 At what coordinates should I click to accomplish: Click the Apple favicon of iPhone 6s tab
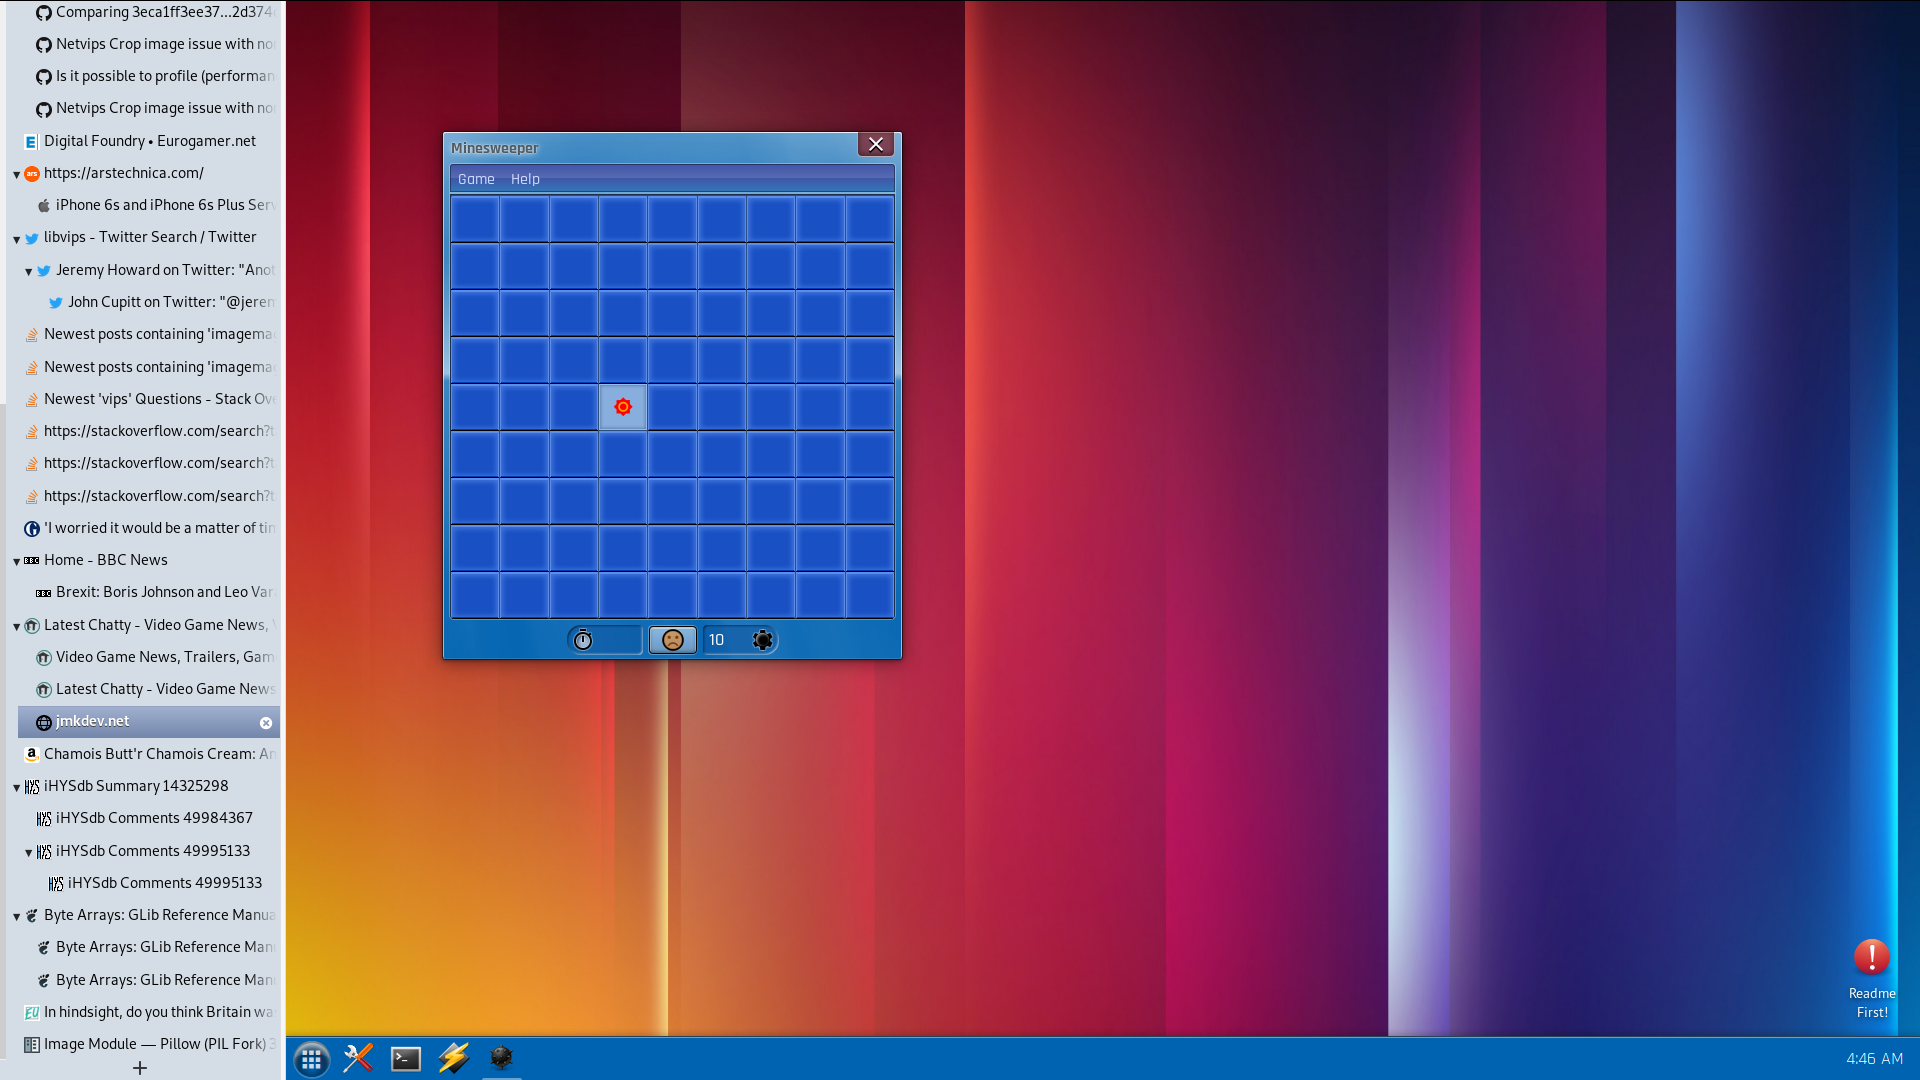coord(44,205)
